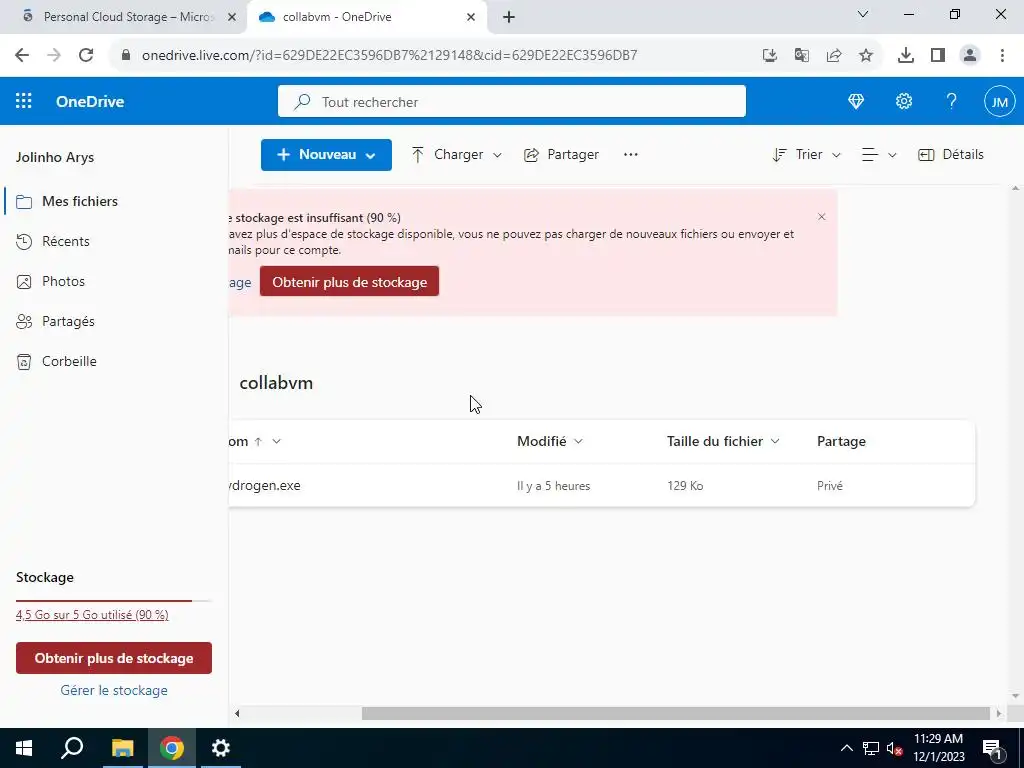This screenshot has height=768, width=1024.
Task: Open the Microsoft apps launcher grid
Action: coord(24,101)
